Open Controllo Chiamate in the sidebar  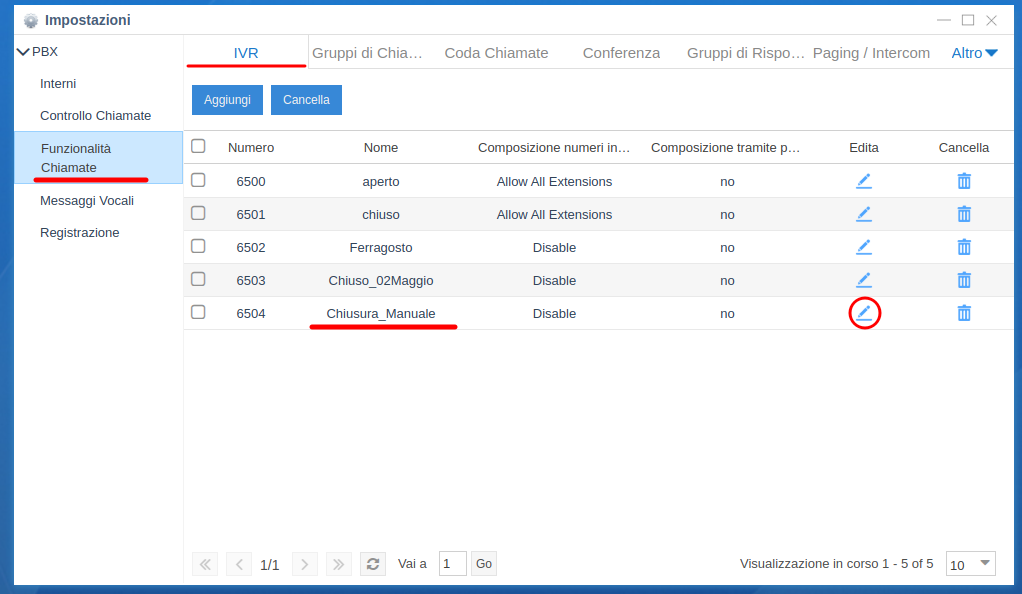point(95,115)
